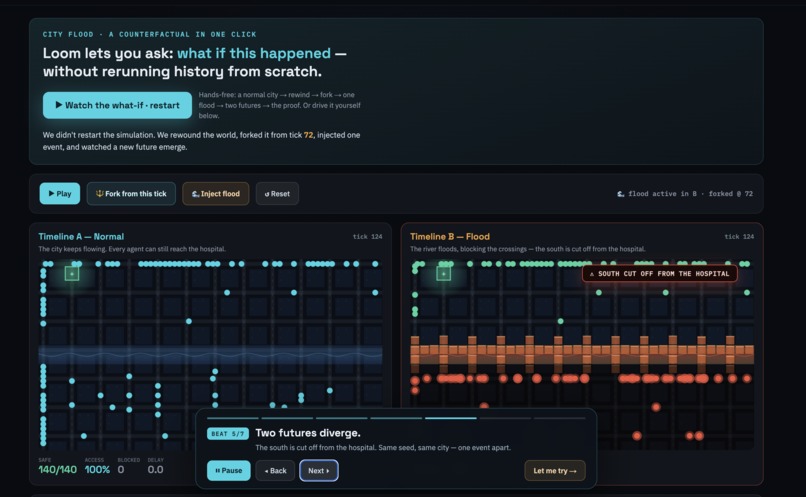Click the 'Timeline A — Normal' heading

tap(81, 236)
